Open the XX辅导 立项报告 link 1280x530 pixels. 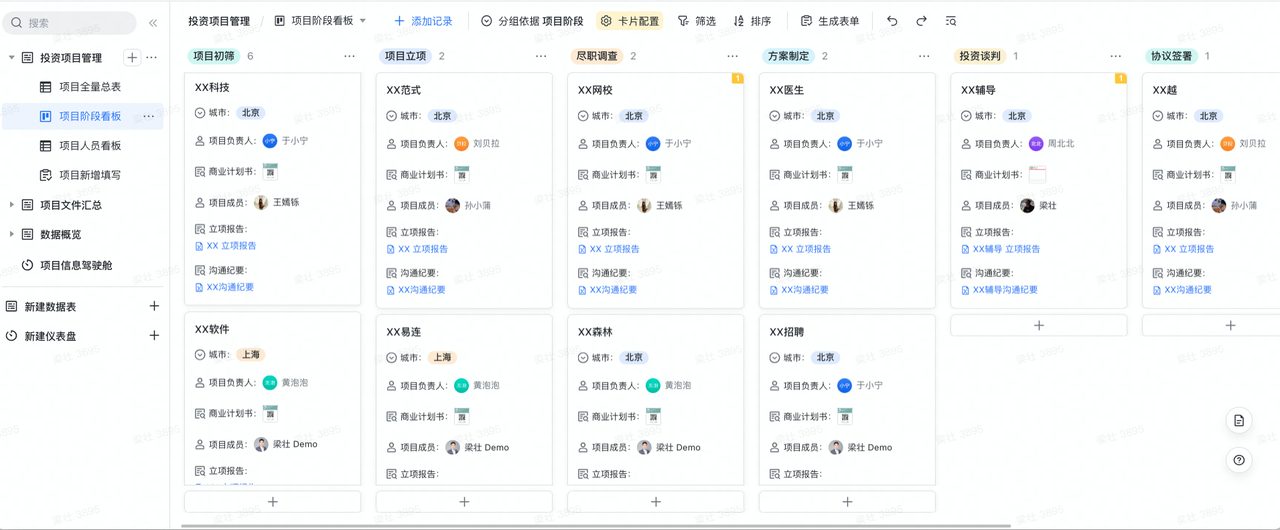tap(1006, 249)
